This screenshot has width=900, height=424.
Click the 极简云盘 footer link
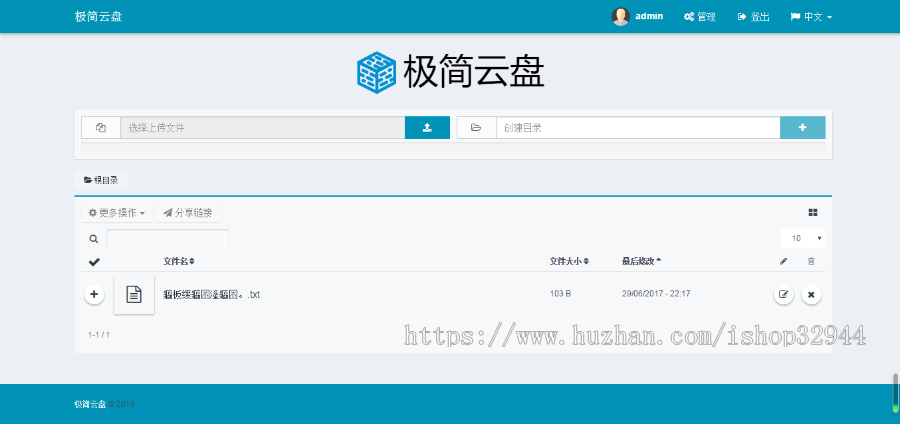[90, 404]
